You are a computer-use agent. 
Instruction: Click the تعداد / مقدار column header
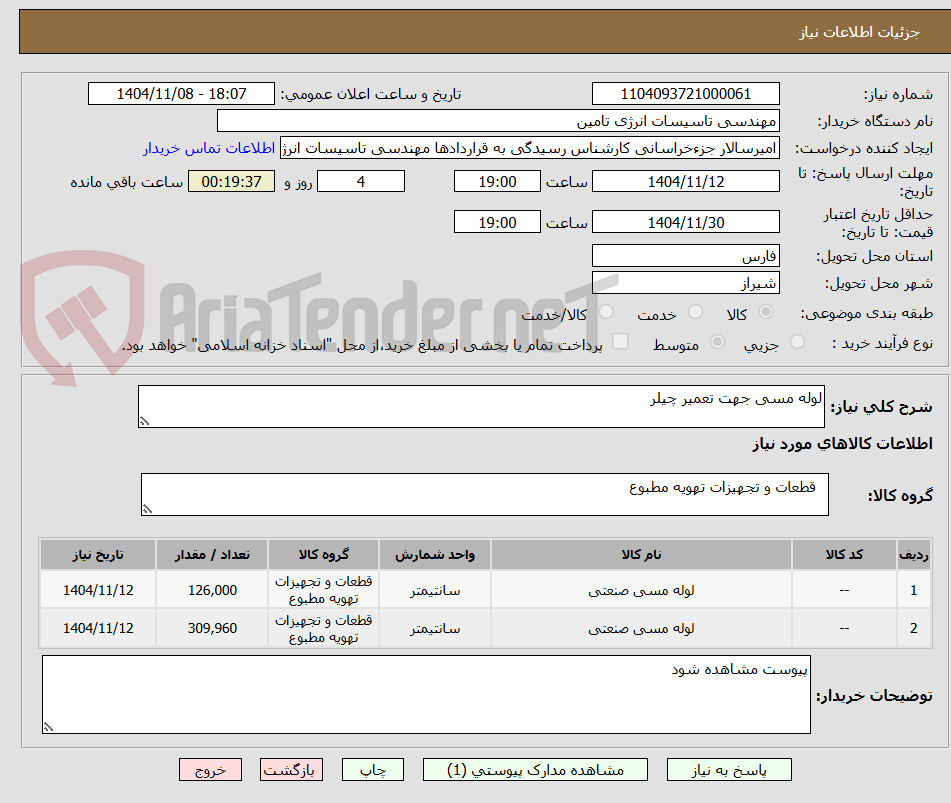click(212, 554)
